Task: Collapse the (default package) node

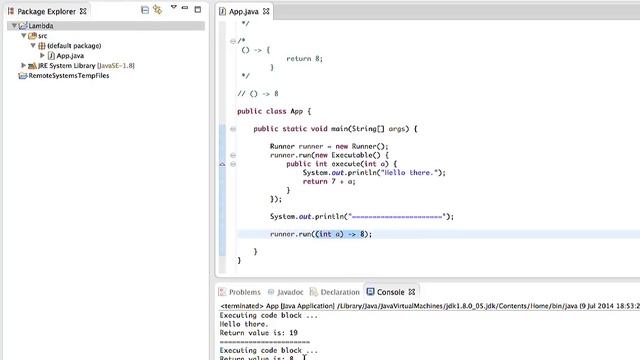Action: (x=33, y=45)
